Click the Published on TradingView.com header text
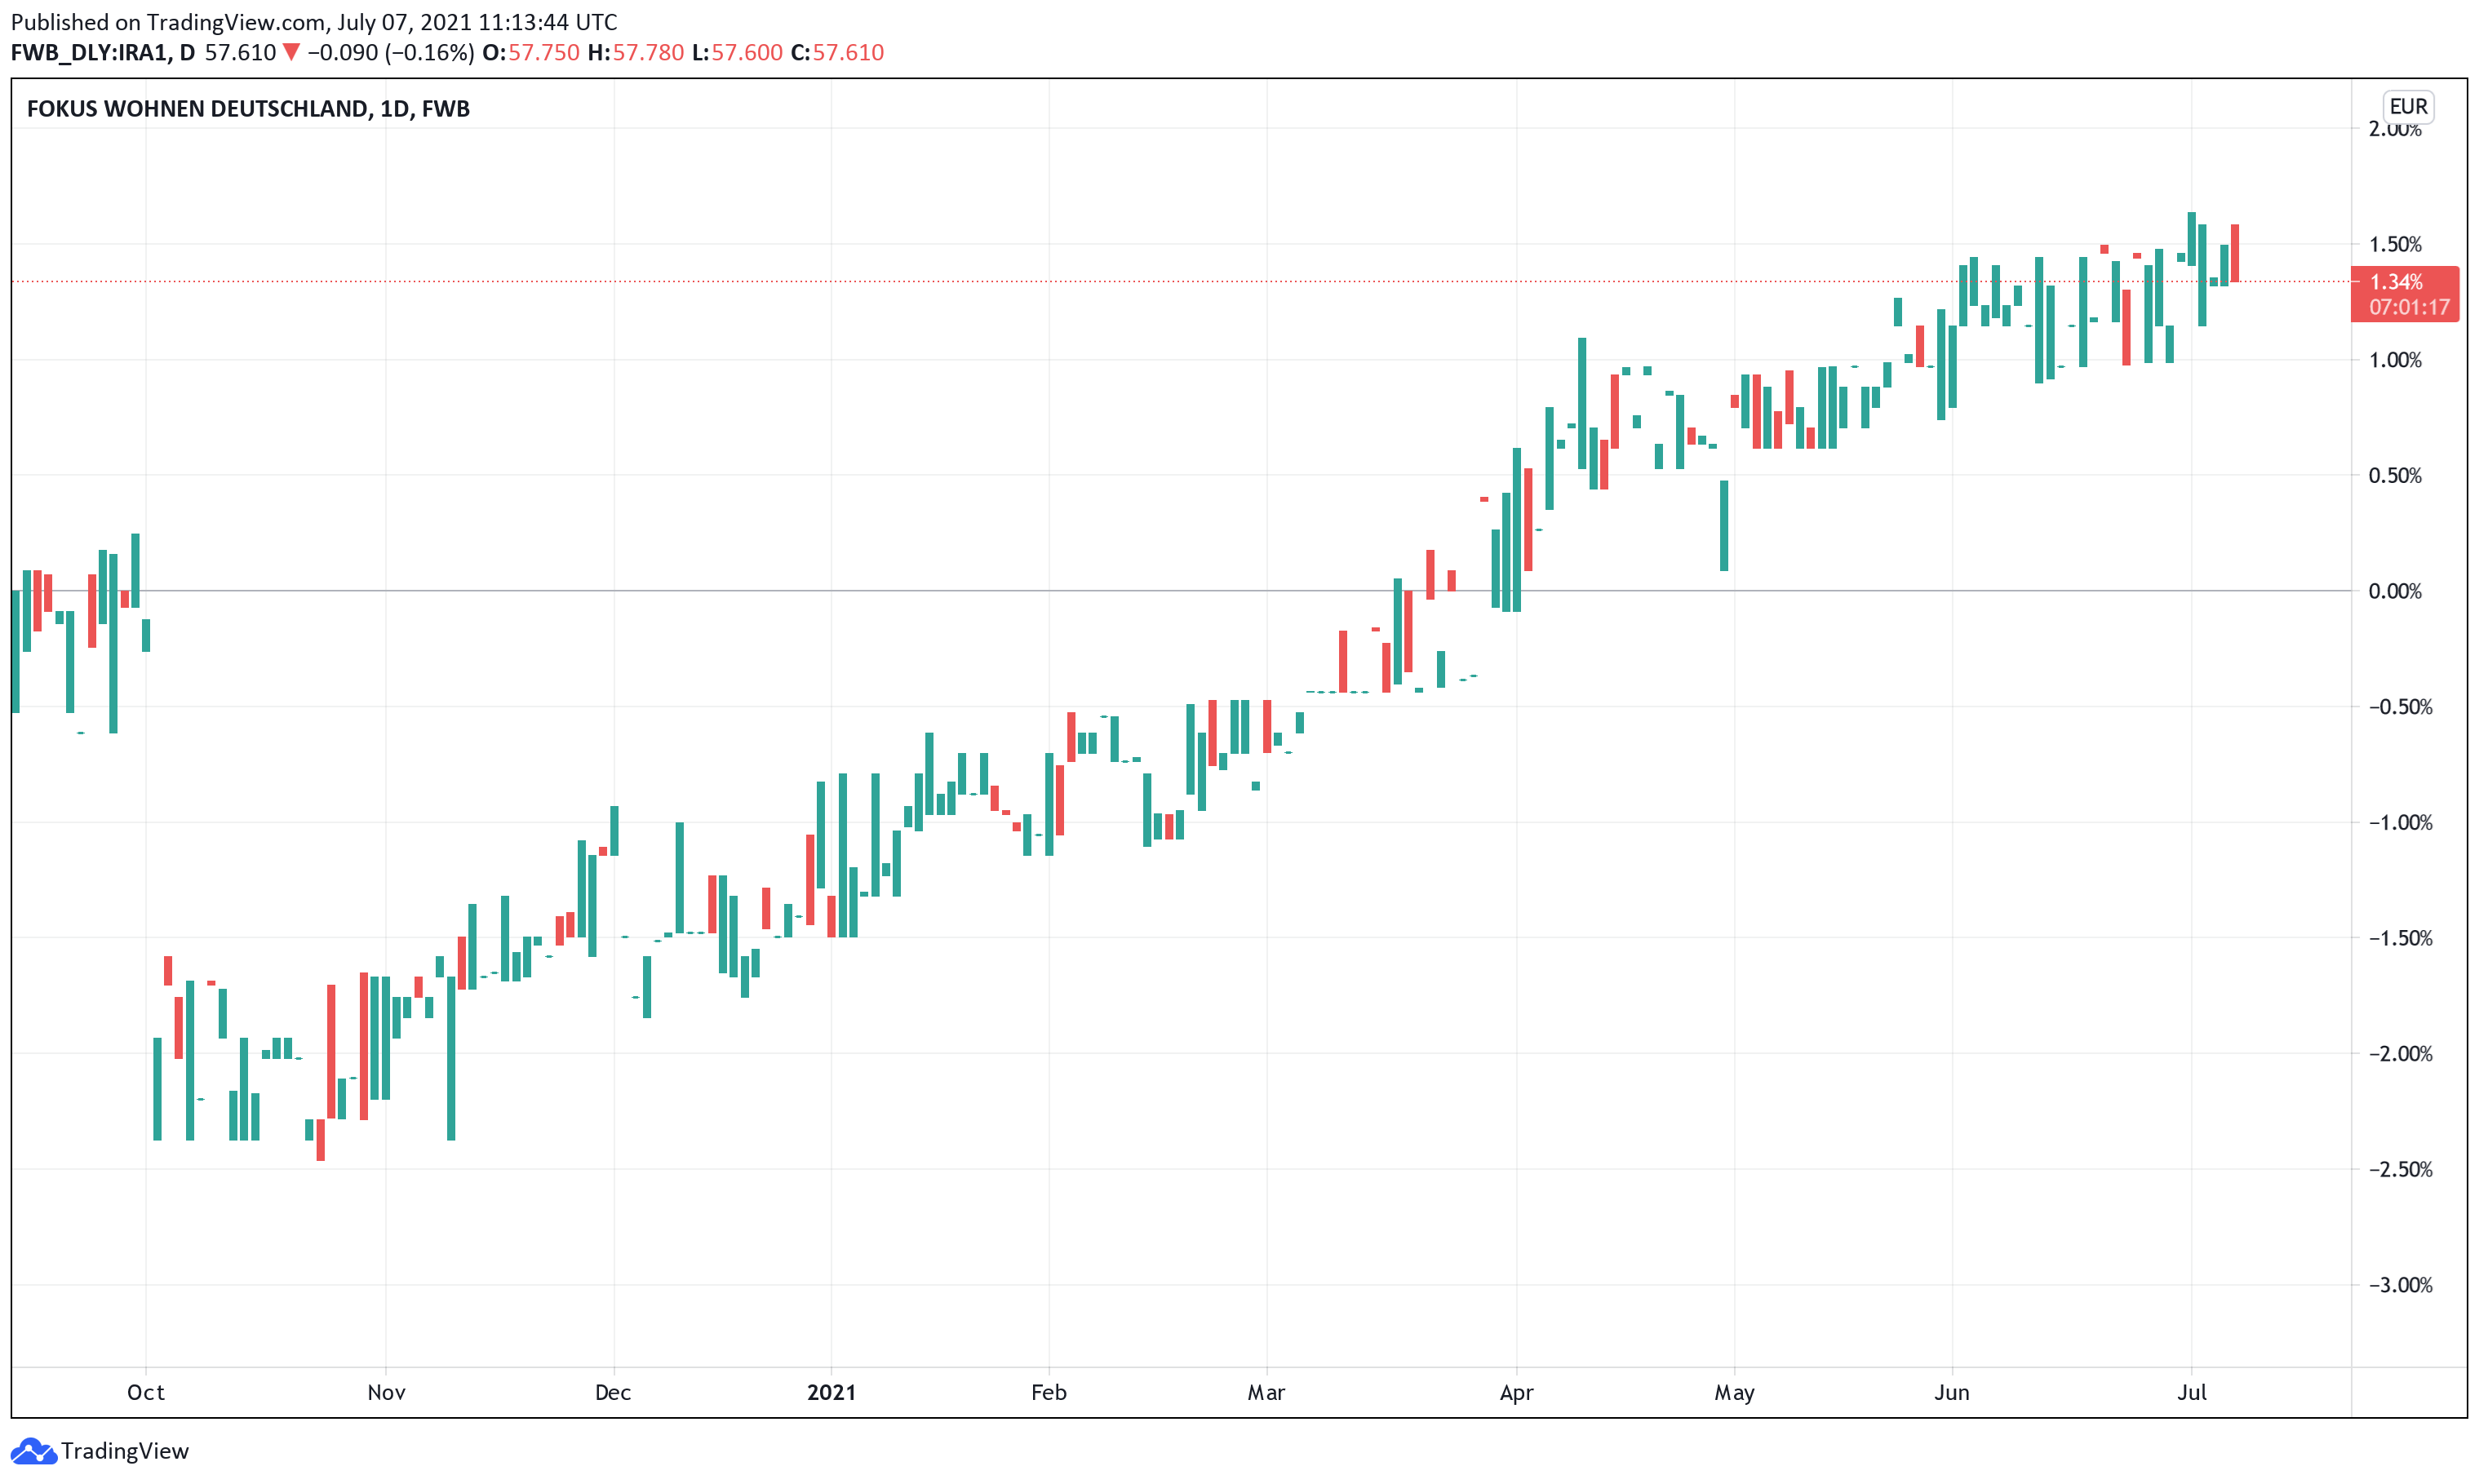The height and width of the screenshot is (1484, 2479). 314,22
